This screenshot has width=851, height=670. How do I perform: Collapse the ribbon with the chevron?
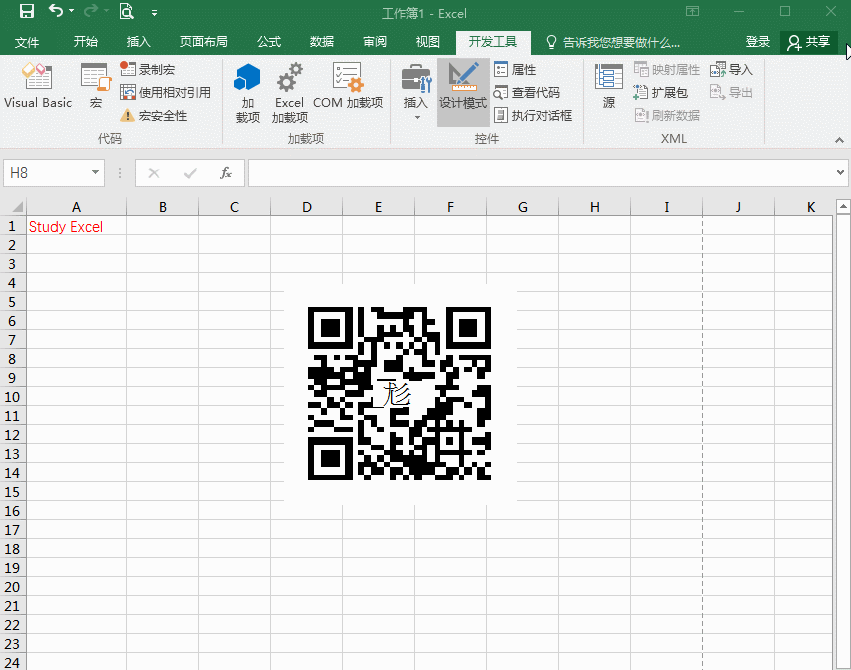coord(839,140)
